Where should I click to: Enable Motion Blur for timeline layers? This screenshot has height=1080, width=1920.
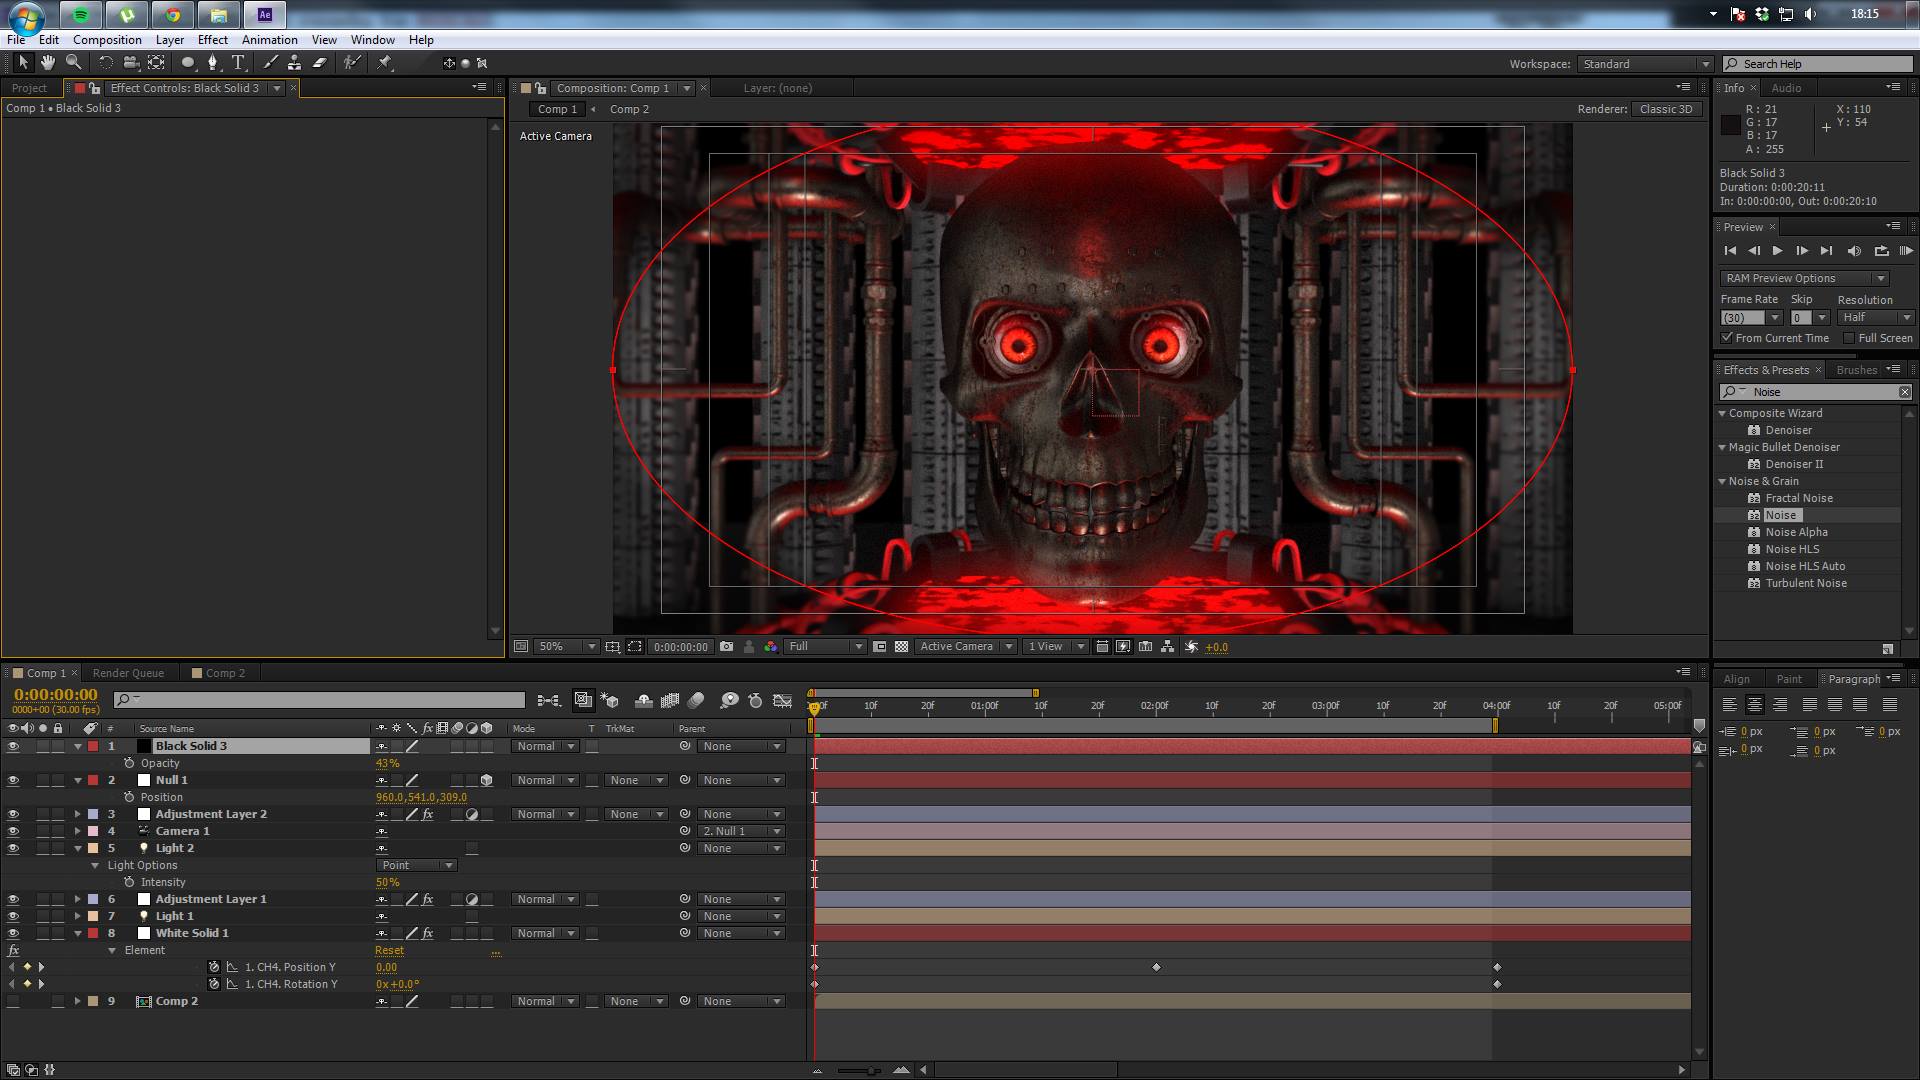(696, 700)
